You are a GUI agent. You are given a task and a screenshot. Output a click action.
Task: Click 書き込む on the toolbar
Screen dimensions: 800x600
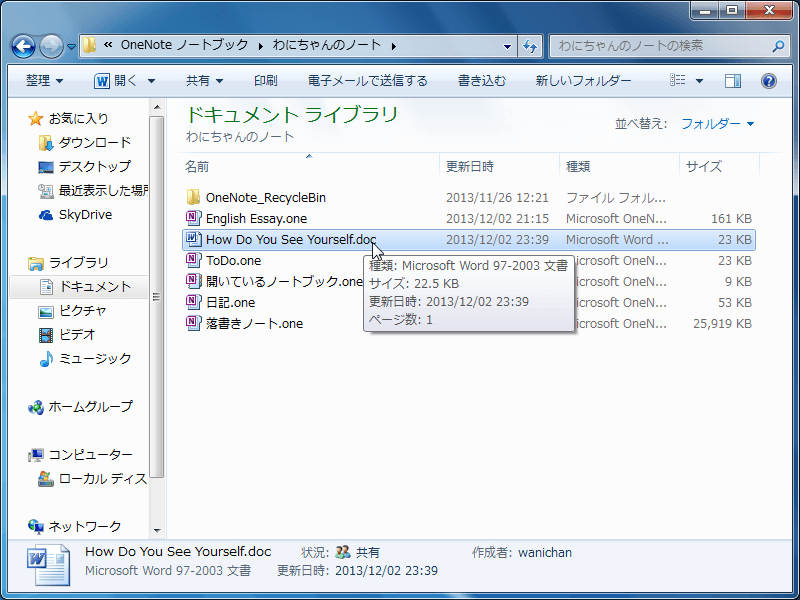click(482, 81)
